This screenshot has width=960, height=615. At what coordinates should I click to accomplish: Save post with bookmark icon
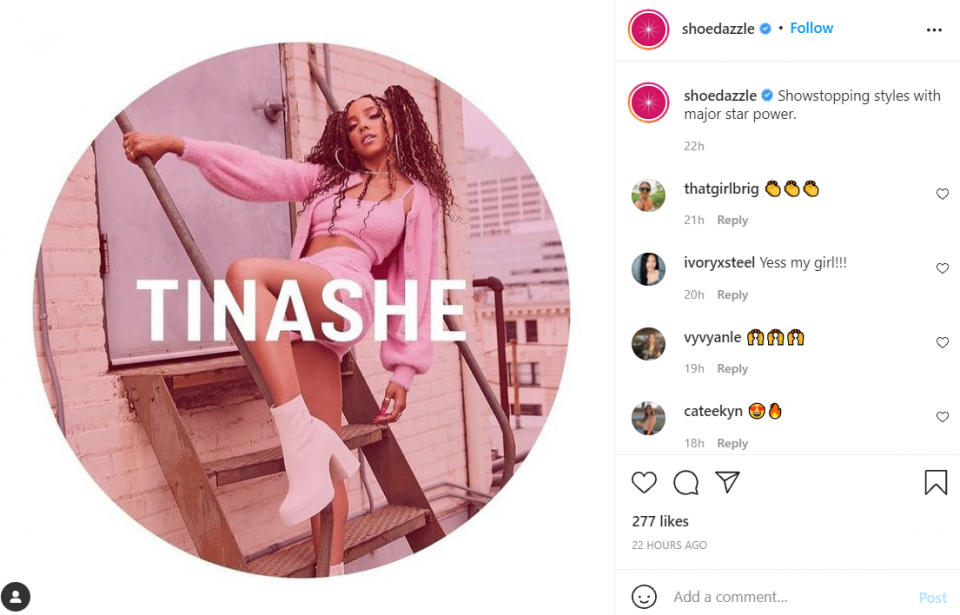pyautogui.click(x=936, y=482)
